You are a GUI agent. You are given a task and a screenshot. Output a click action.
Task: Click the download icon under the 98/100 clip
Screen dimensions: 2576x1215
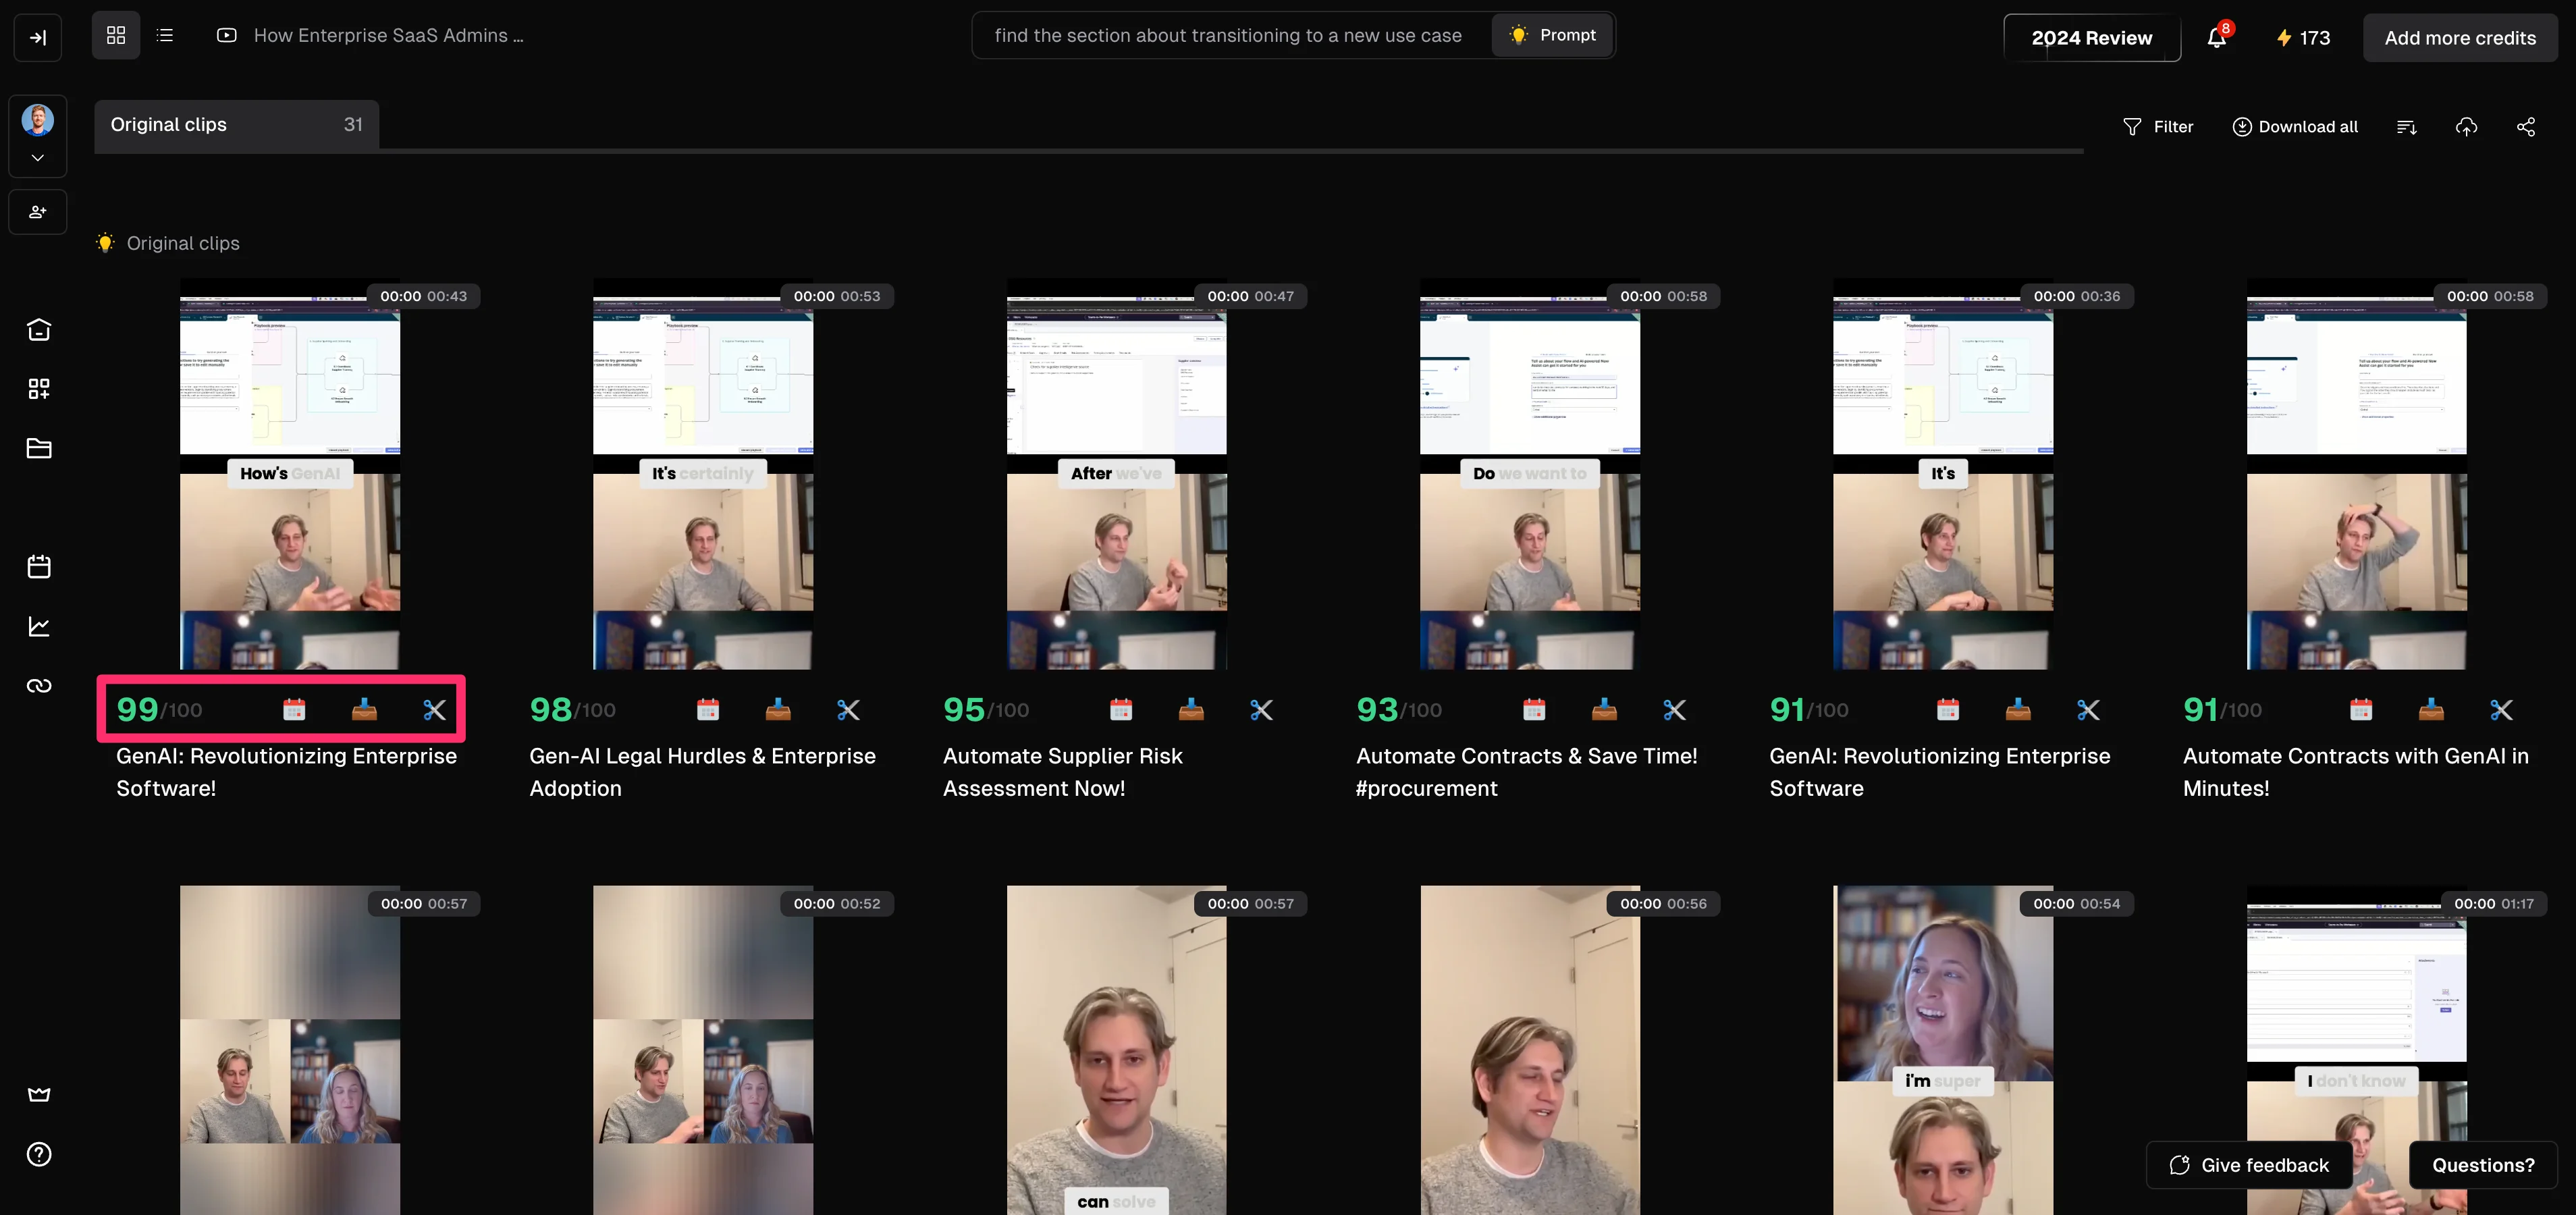pyautogui.click(x=777, y=710)
